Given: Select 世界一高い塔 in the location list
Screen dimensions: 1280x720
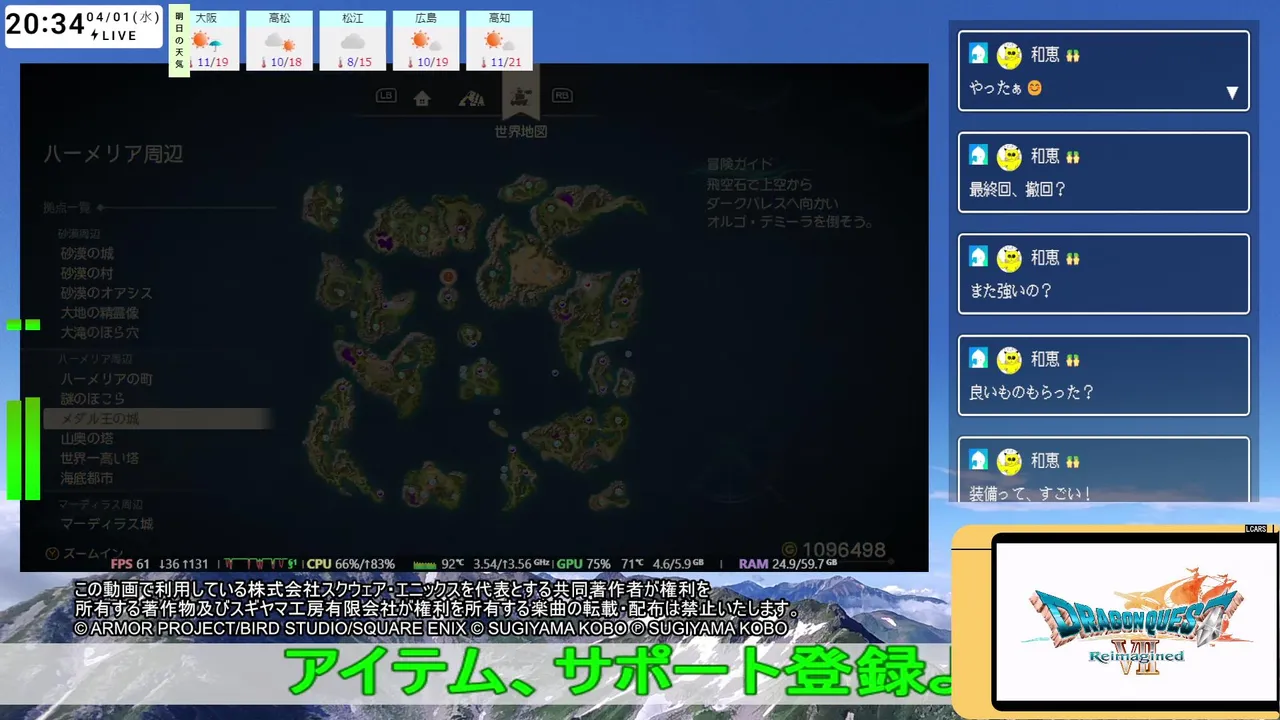Looking at the screenshot, I should 99,458.
